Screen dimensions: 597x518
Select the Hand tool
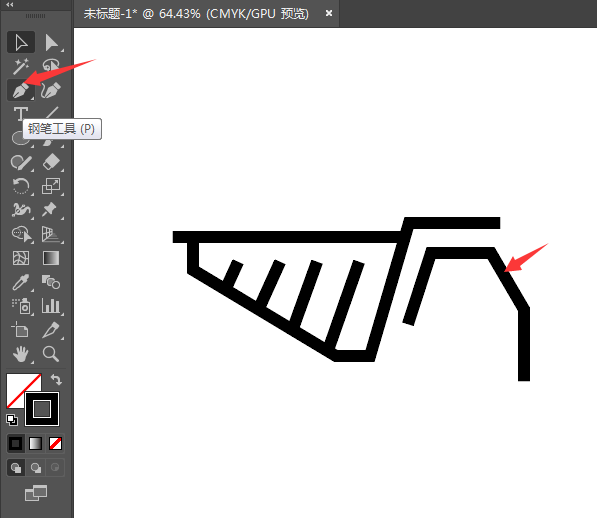tap(21, 354)
